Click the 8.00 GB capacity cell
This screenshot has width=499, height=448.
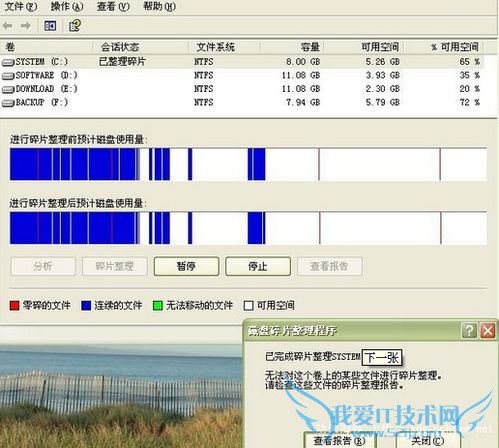click(x=303, y=62)
